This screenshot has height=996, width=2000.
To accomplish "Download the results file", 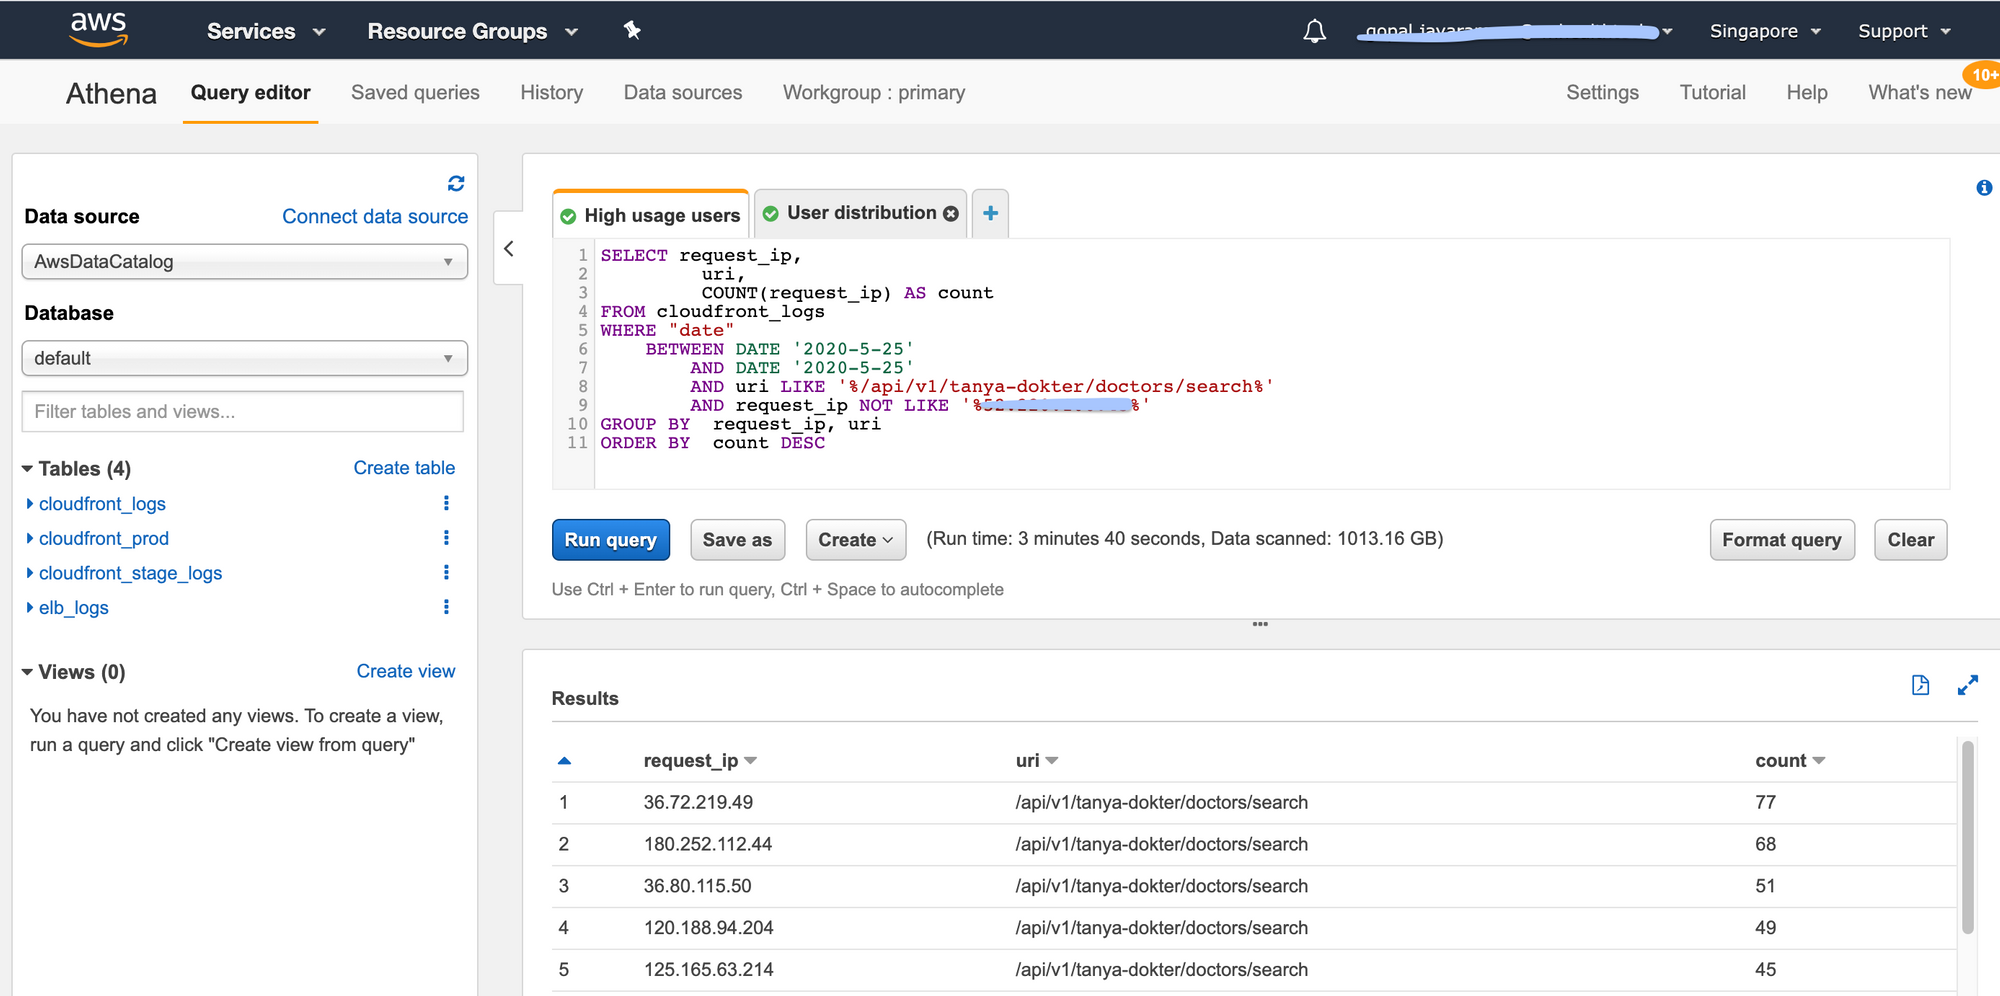I will [1920, 685].
